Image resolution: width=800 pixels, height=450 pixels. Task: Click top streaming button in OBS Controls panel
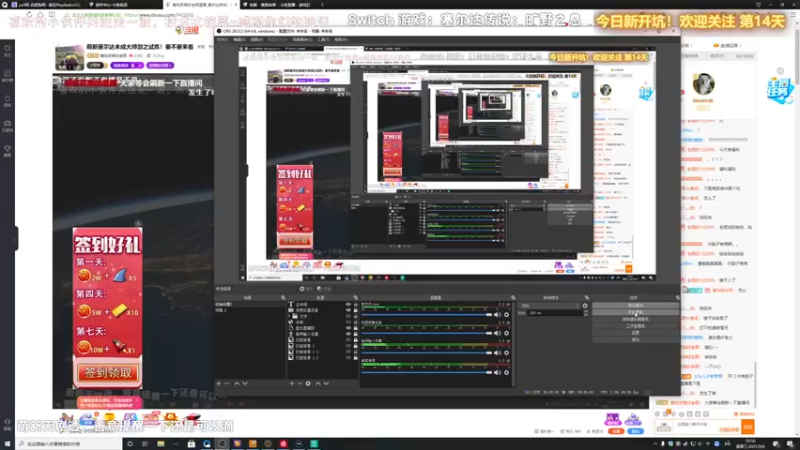635,305
